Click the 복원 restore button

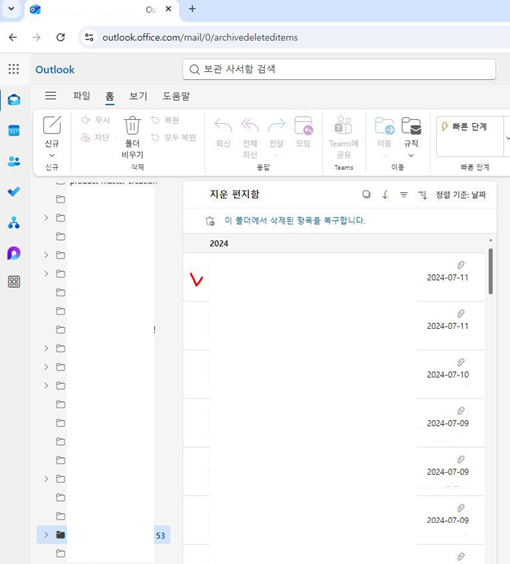tap(165, 120)
